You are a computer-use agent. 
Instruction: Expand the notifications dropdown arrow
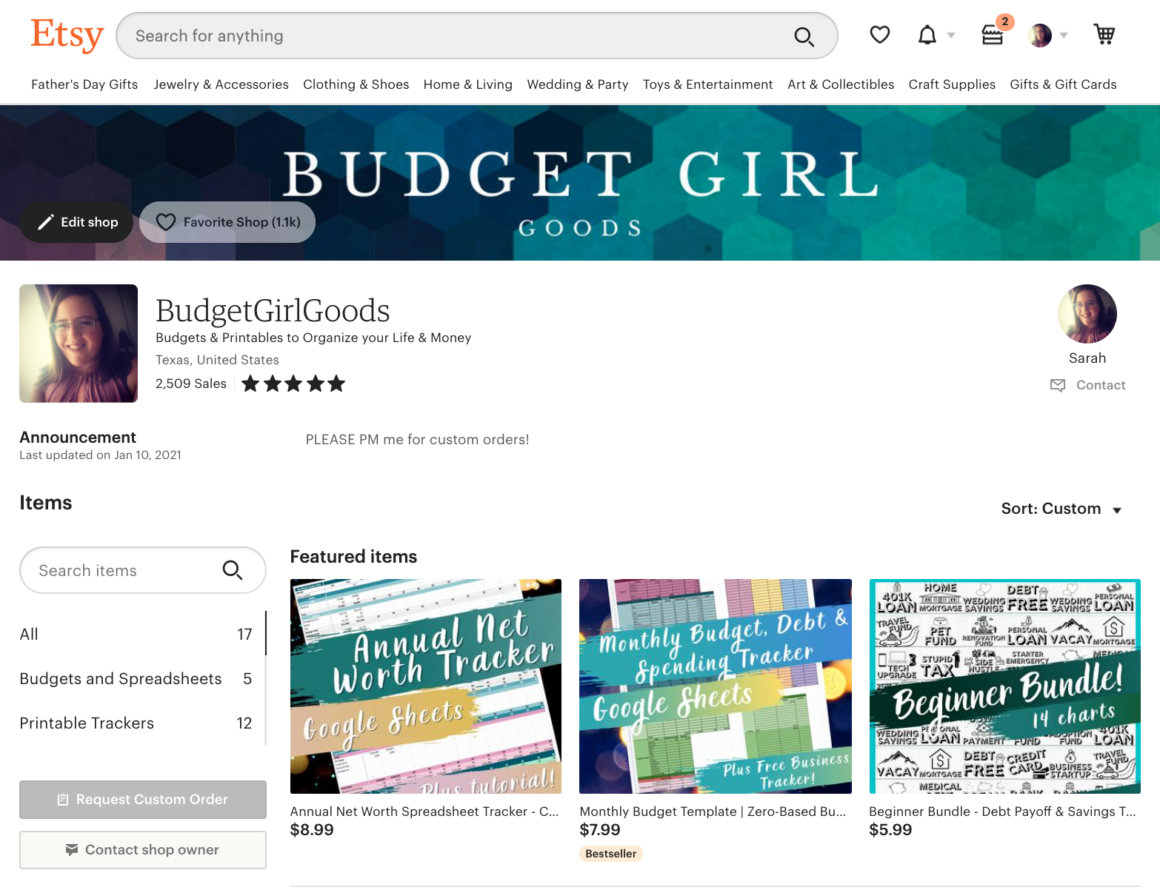click(951, 35)
